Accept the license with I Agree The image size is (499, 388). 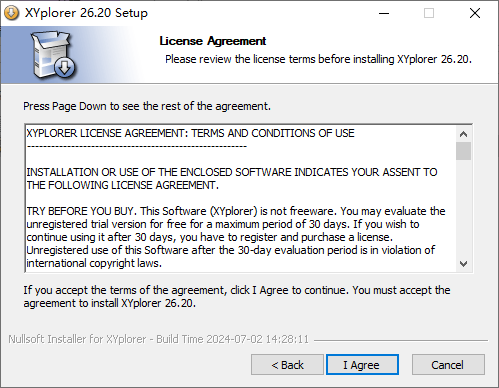pos(362,365)
